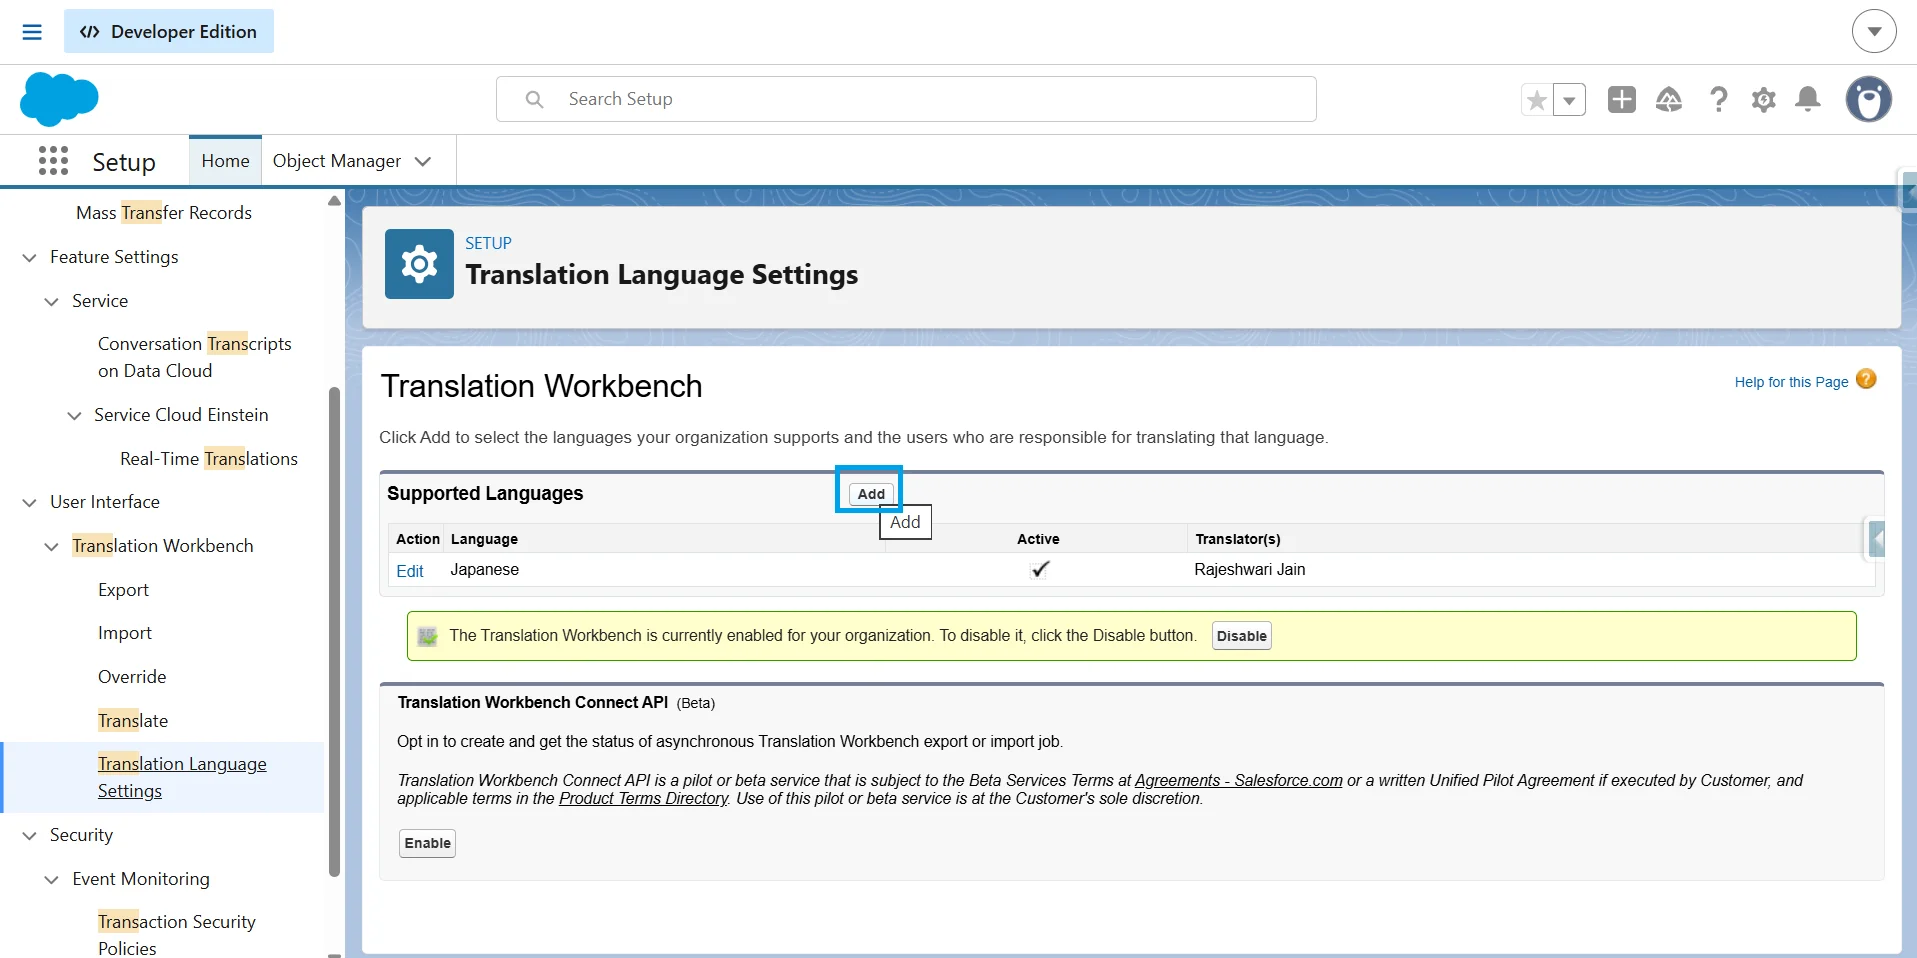Click the orange help icon by Help for this Page

(x=1866, y=380)
